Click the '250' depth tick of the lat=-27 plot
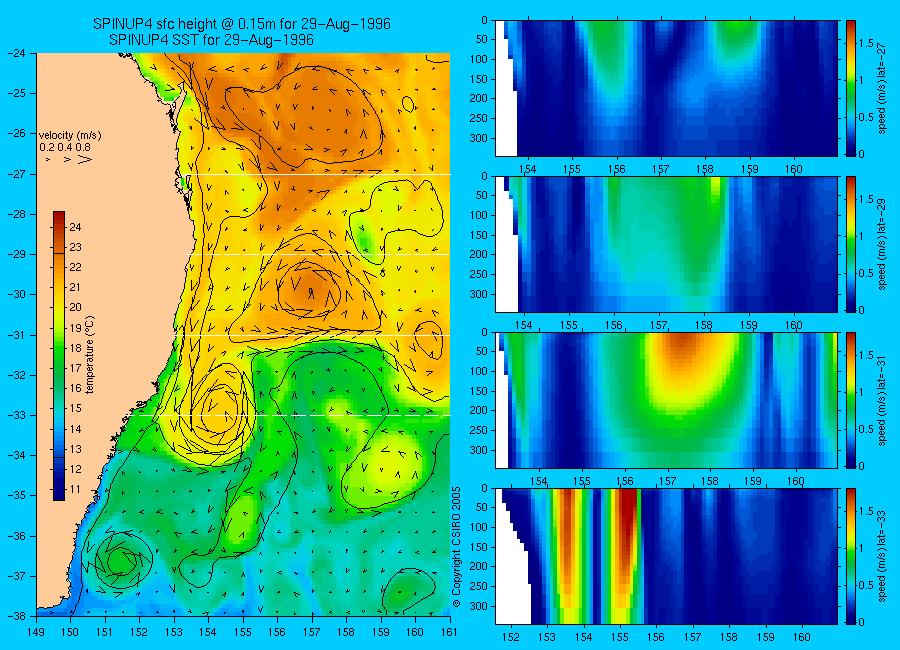Image resolution: width=900 pixels, height=650 pixels. pyautogui.click(x=479, y=118)
